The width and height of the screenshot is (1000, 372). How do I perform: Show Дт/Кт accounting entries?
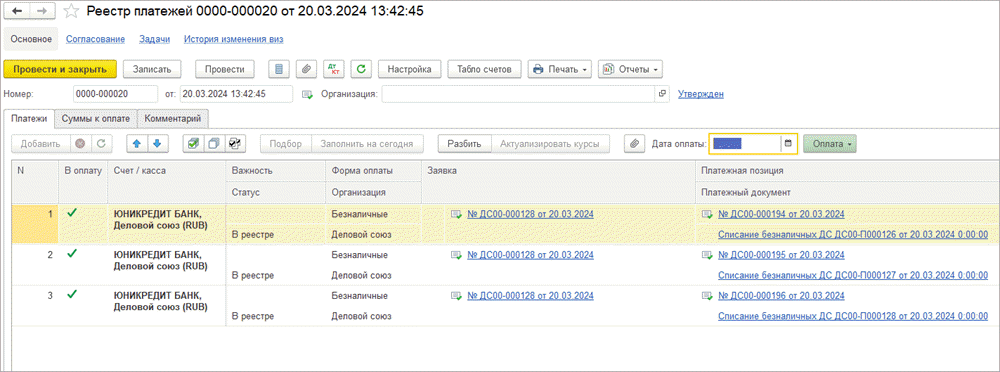click(x=334, y=69)
